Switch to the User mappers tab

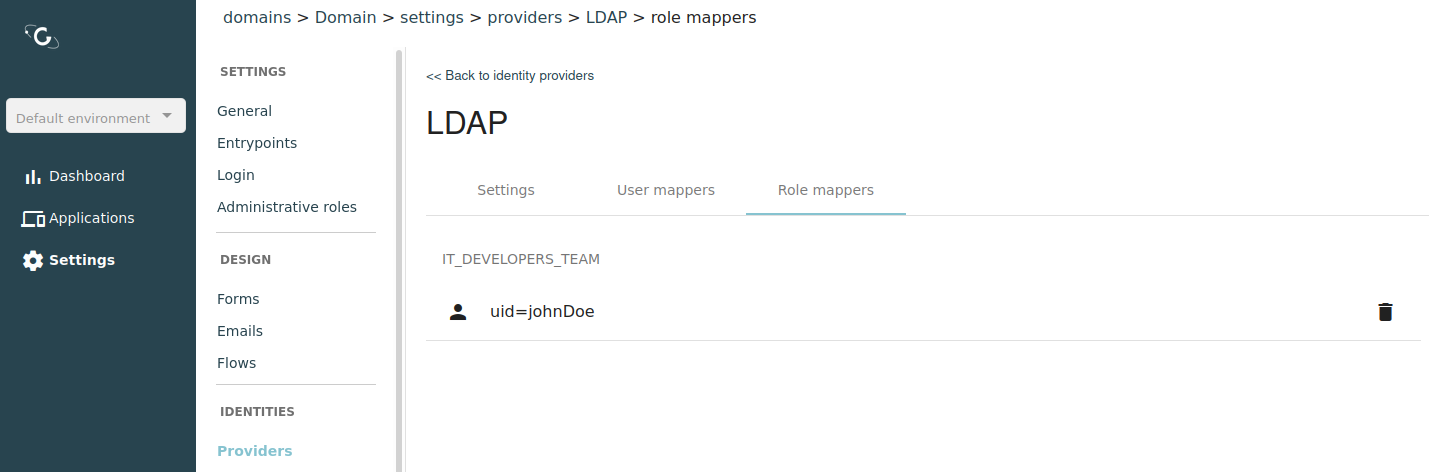(x=665, y=190)
